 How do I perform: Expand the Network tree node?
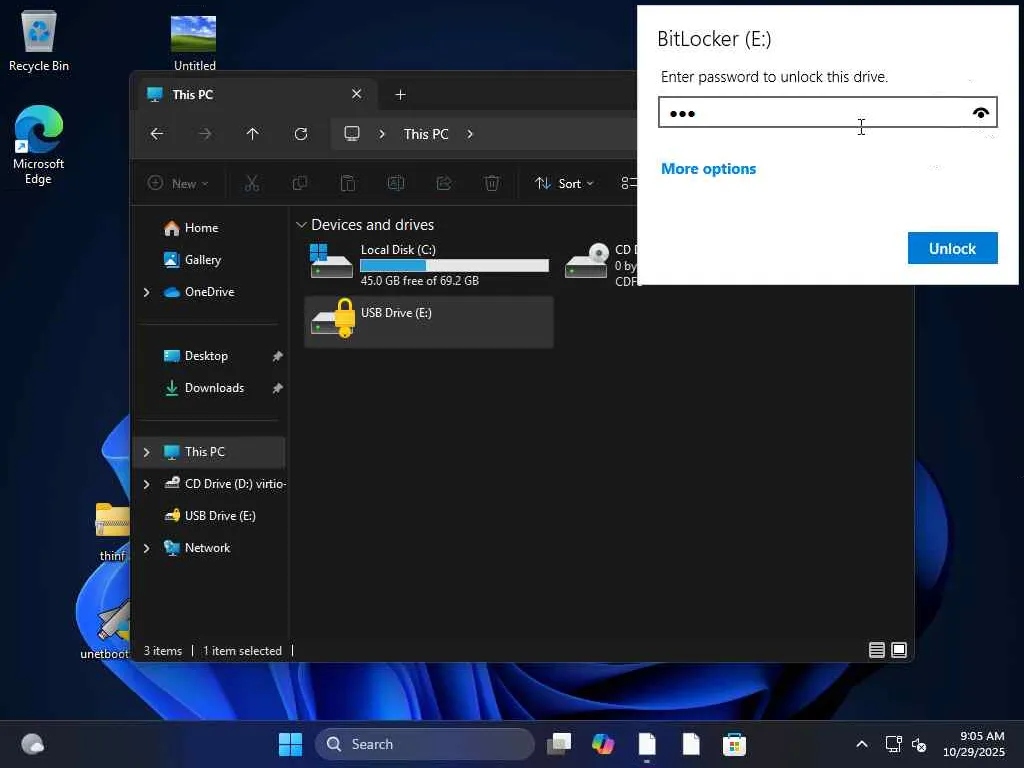146,548
